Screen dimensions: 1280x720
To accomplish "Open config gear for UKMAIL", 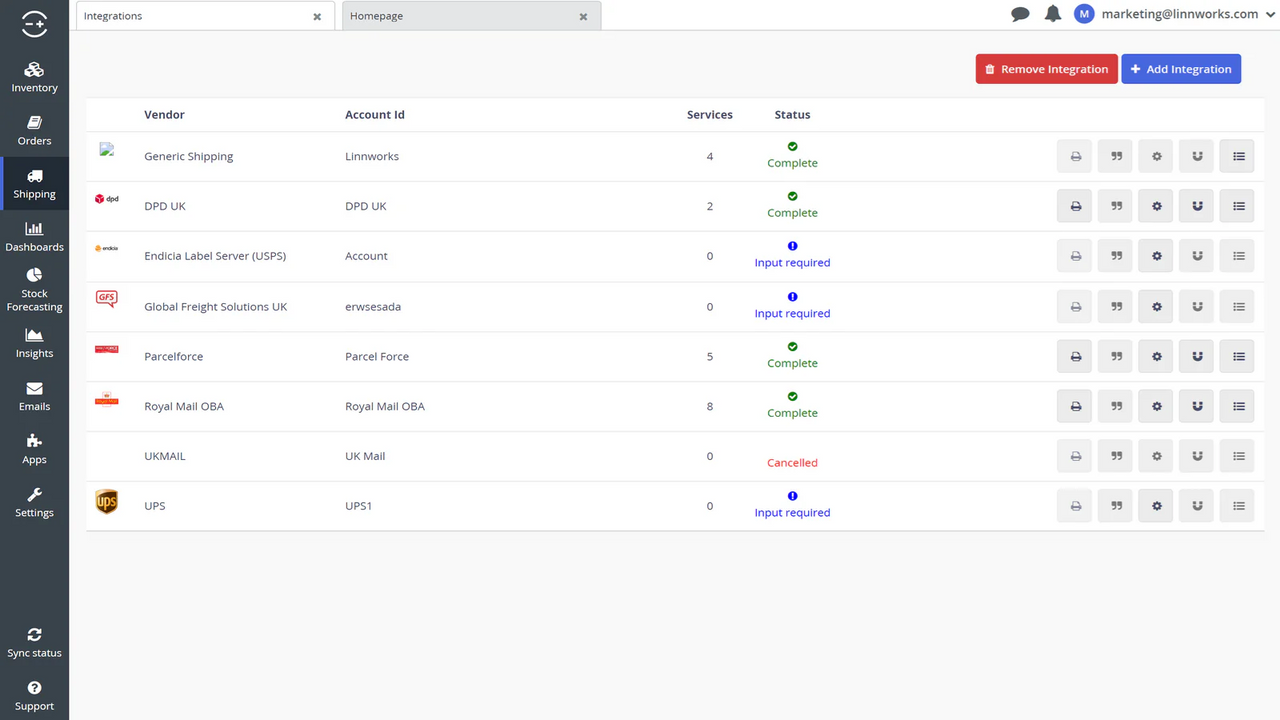I will [x=1157, y=456].
